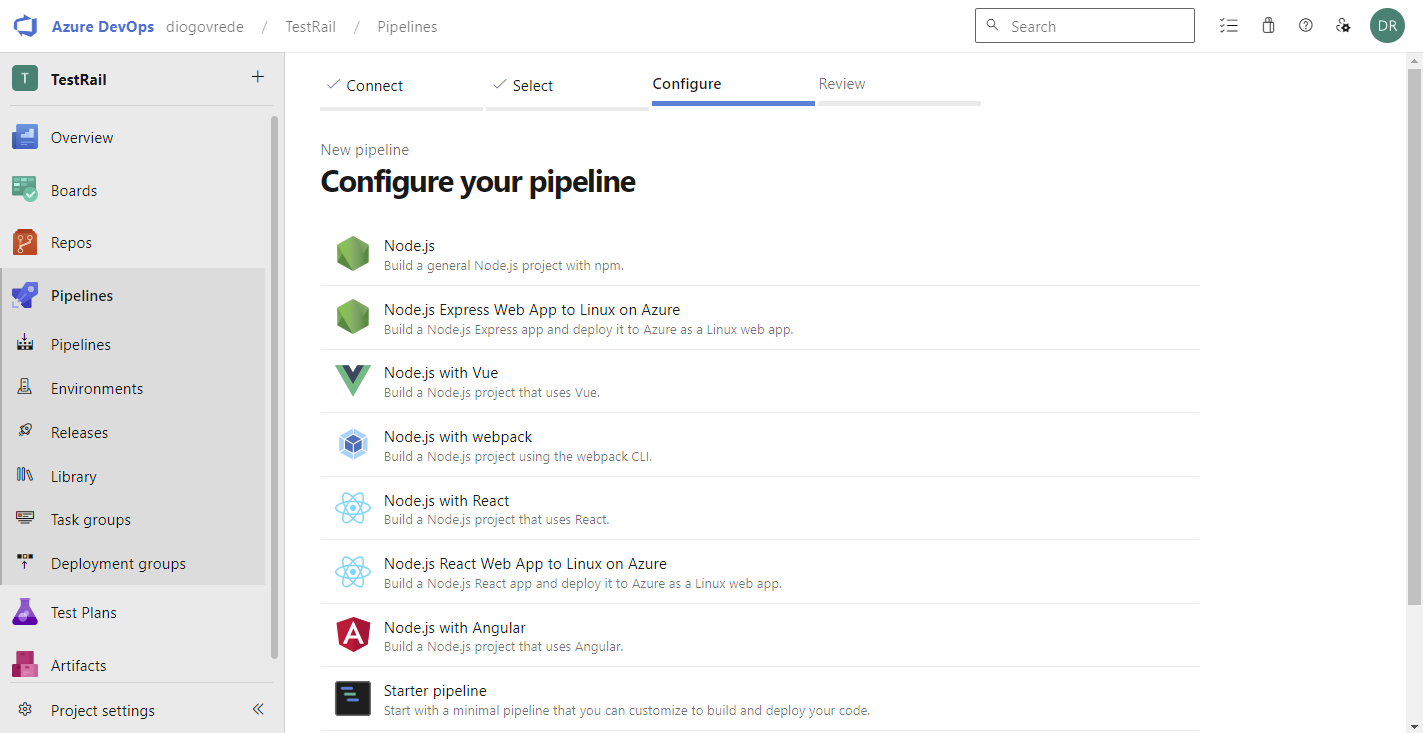Open the User settings icon
Screen dimensions: 1423x733
pyautogui.click(x=1344, y=26)
